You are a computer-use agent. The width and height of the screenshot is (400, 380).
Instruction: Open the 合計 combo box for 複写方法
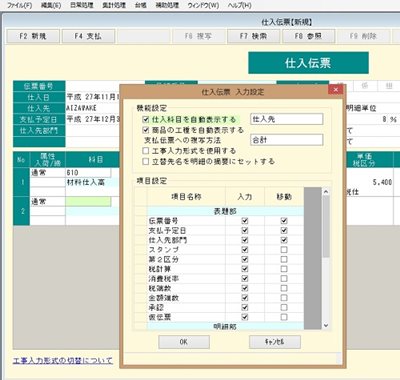point(287,140)
